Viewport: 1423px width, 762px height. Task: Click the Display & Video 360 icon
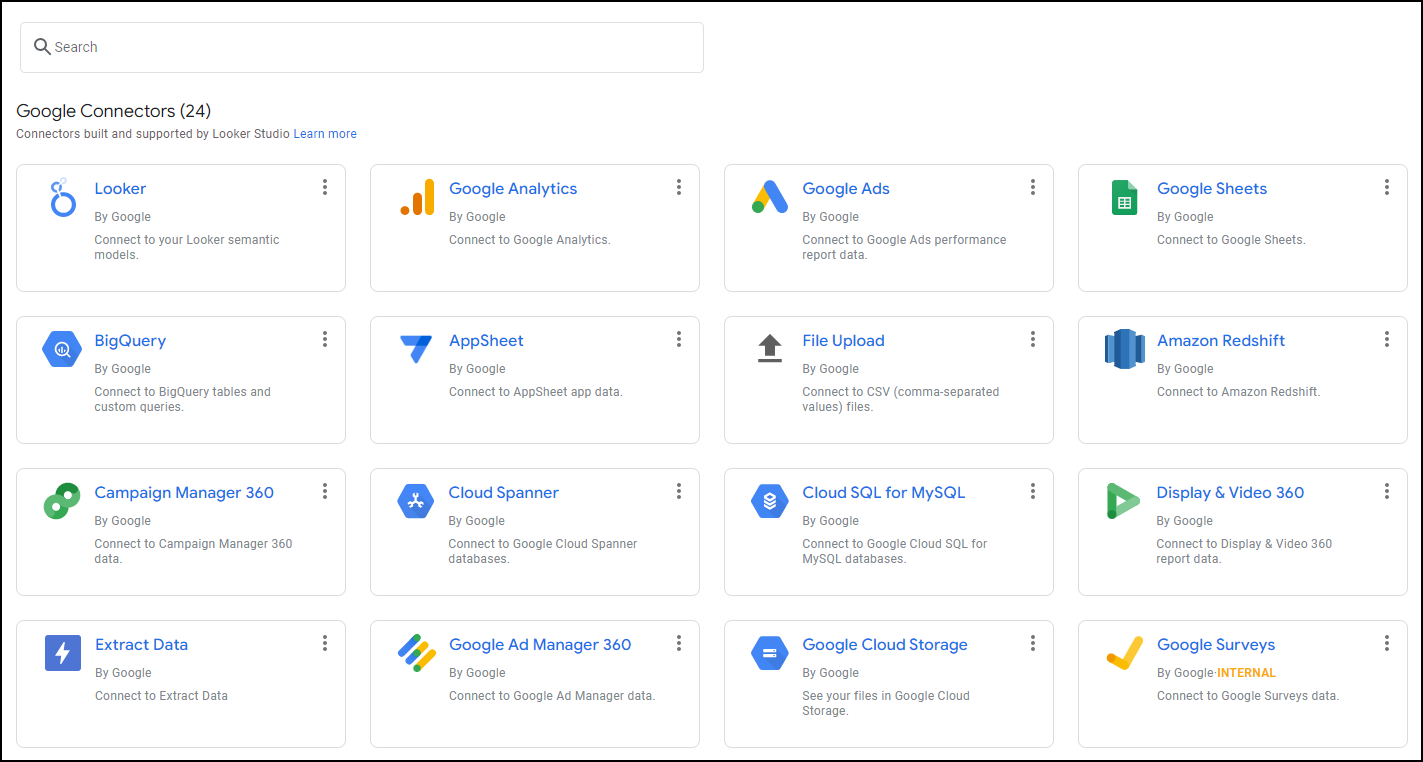[x=1124, y=501]
